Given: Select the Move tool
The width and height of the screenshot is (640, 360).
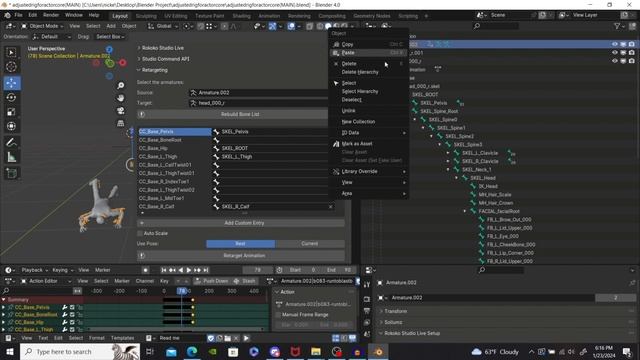Looking at the screenshot, I should pos(11,83).
